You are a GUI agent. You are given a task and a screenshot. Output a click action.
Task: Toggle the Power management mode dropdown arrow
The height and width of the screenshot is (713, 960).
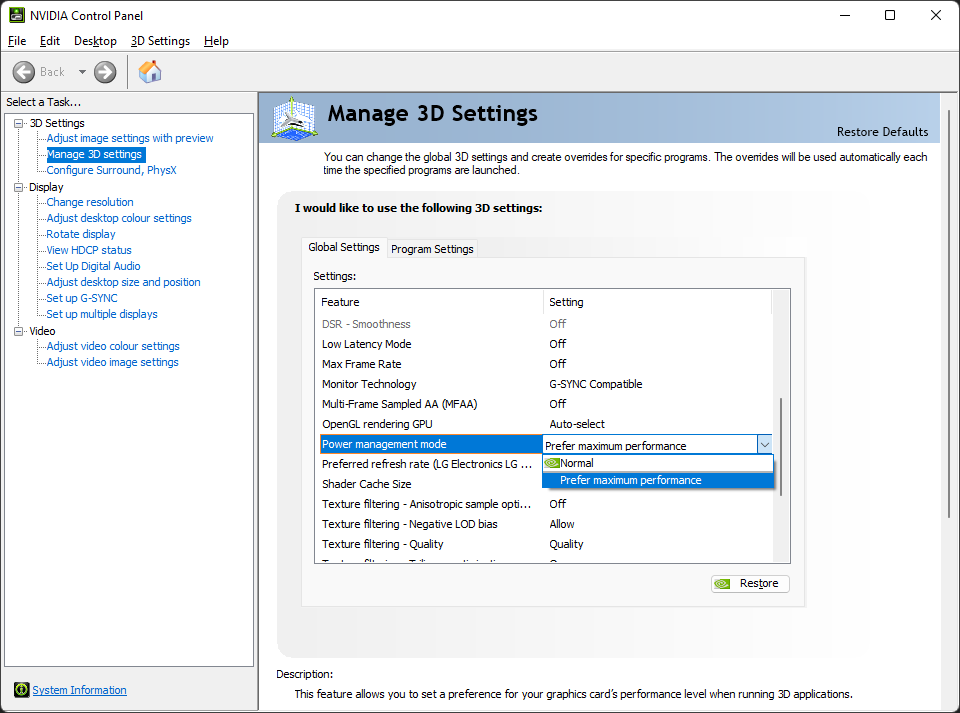click(x=764, y=445)
